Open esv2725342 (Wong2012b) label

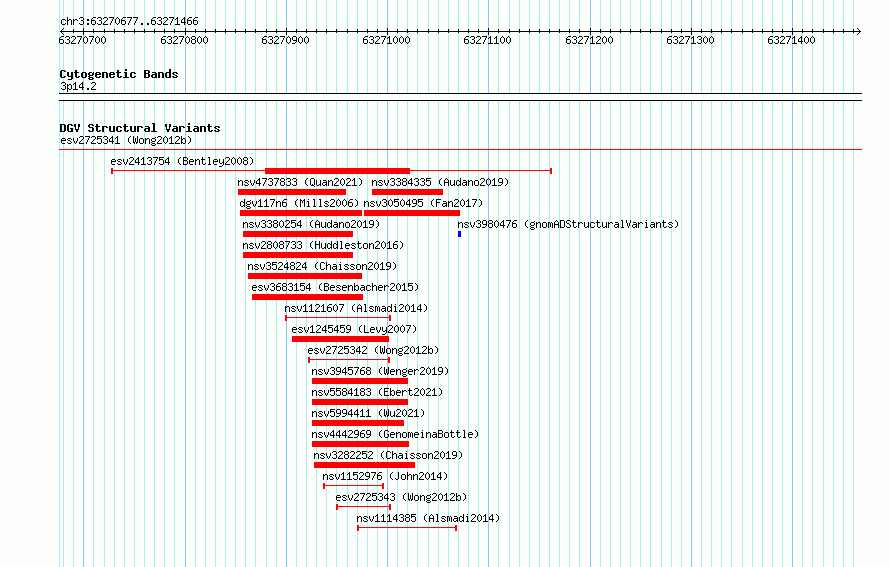[373, 350]
